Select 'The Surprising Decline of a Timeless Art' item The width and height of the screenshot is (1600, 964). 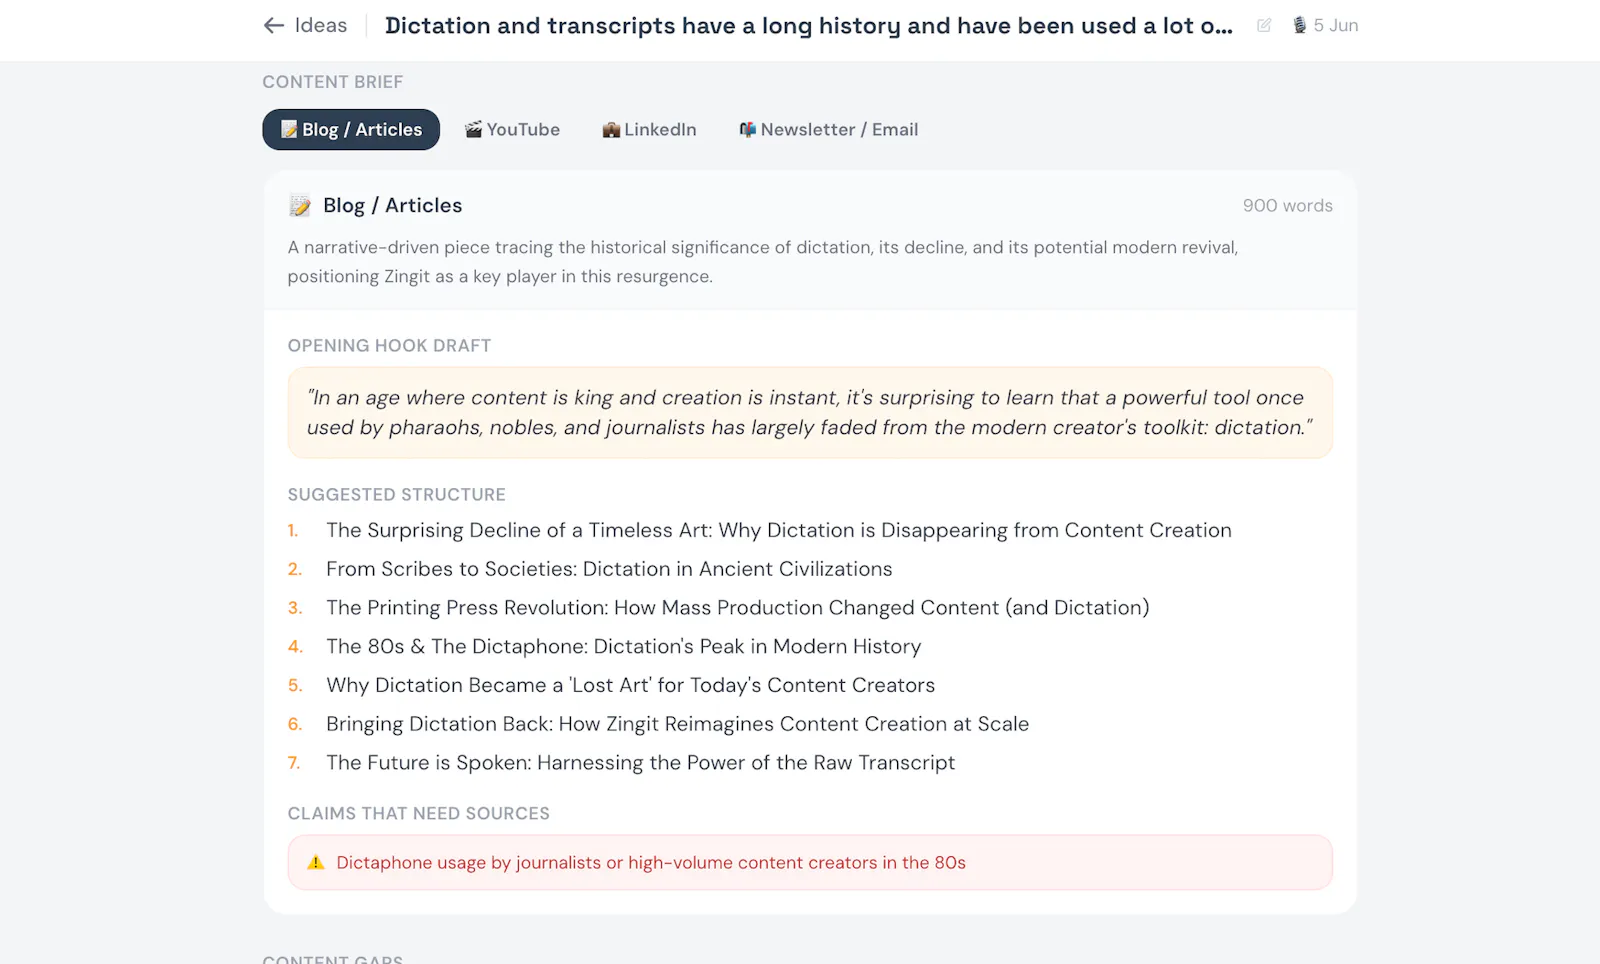[x=779, y=531]
